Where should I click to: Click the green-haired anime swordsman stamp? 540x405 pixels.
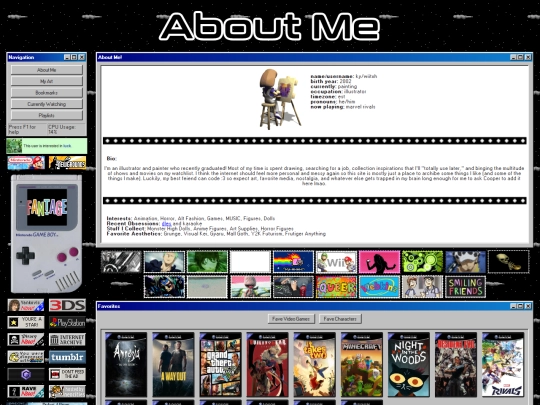[x=164, y=262]
